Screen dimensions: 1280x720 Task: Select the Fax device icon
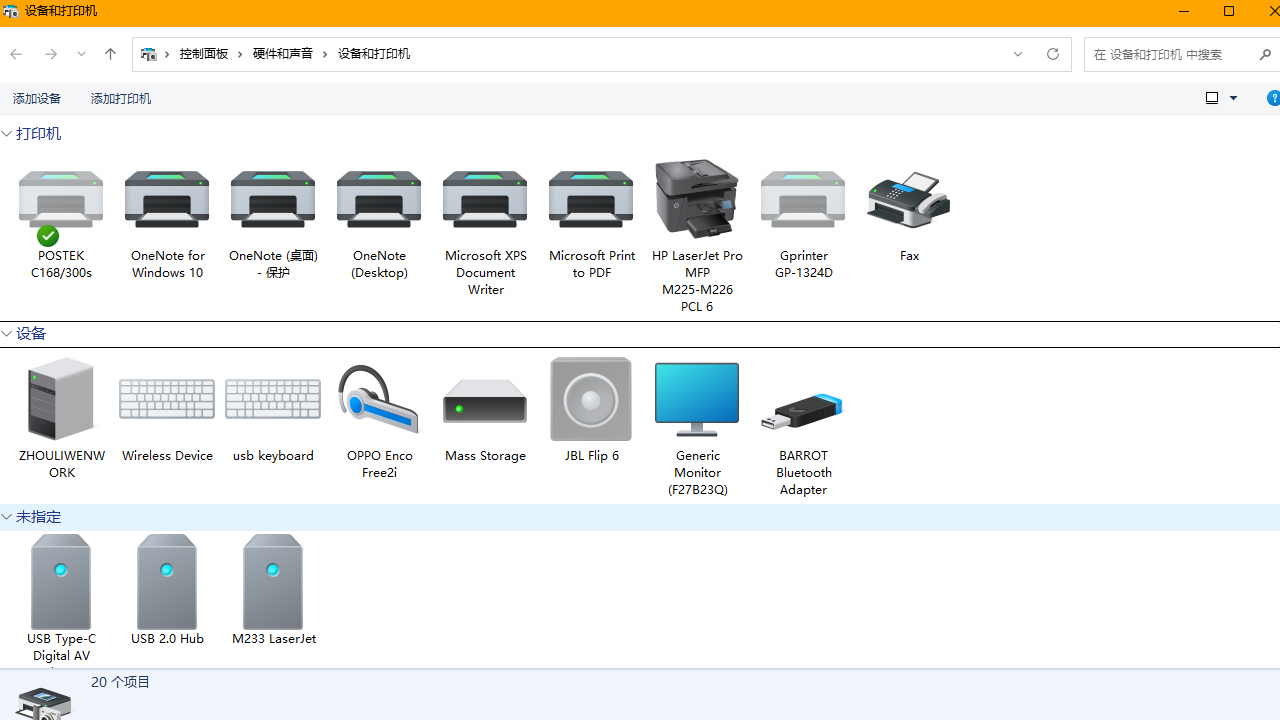tap(909, 200)
